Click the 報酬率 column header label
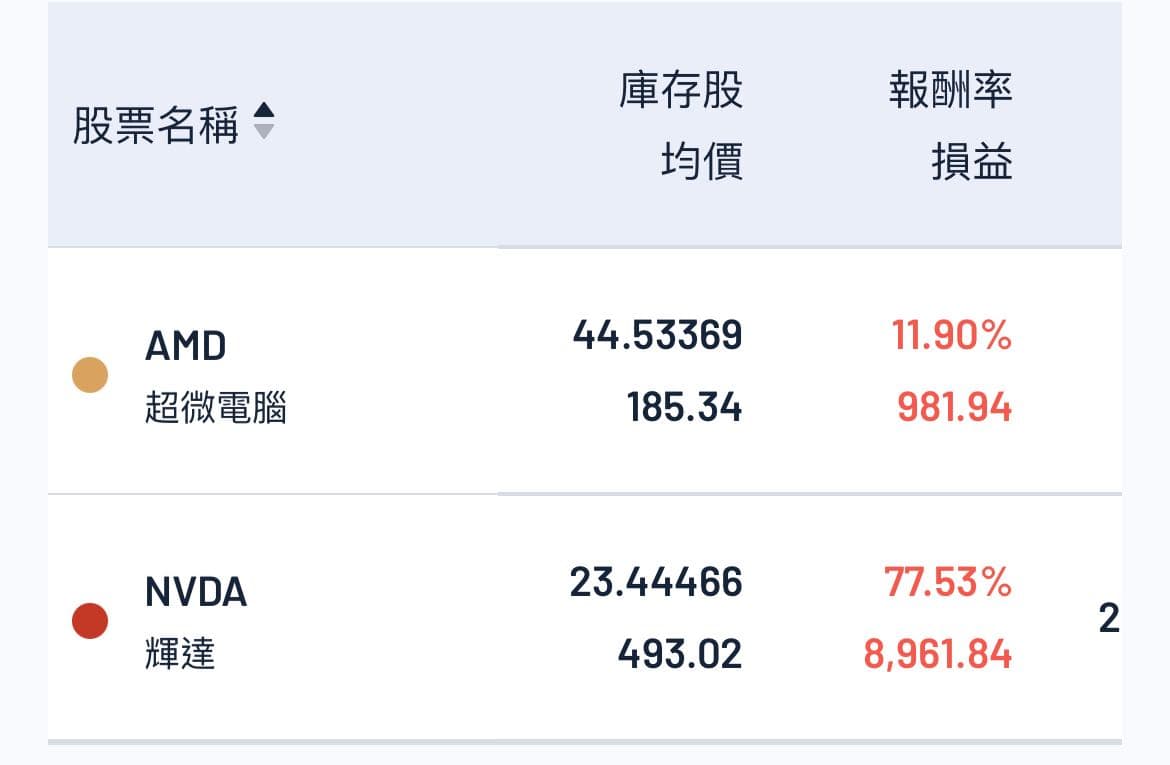This screenshot has width=1170, height=765. pyautogui.click(x=951, y=91)
